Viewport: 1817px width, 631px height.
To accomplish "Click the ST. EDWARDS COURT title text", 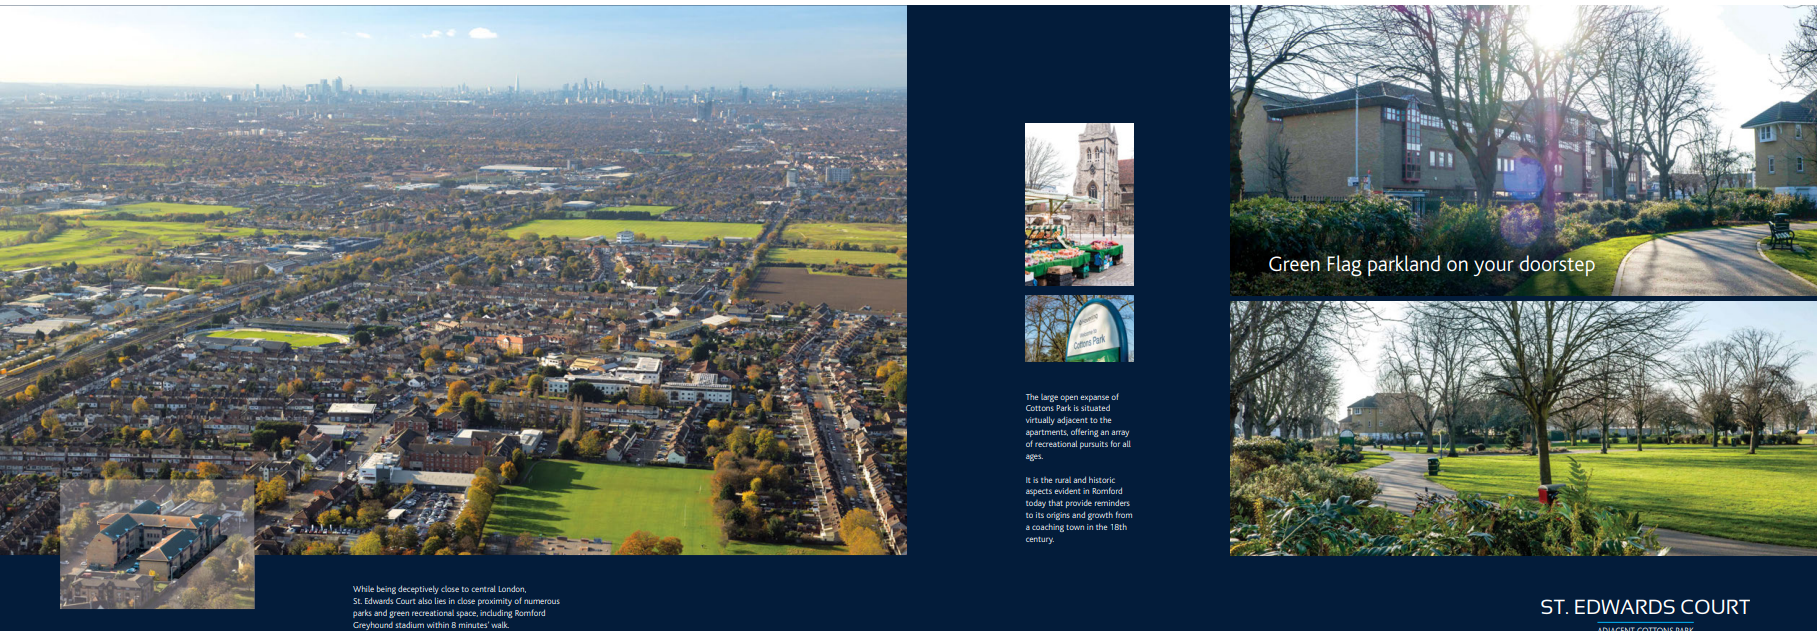I will point(1644,607).
